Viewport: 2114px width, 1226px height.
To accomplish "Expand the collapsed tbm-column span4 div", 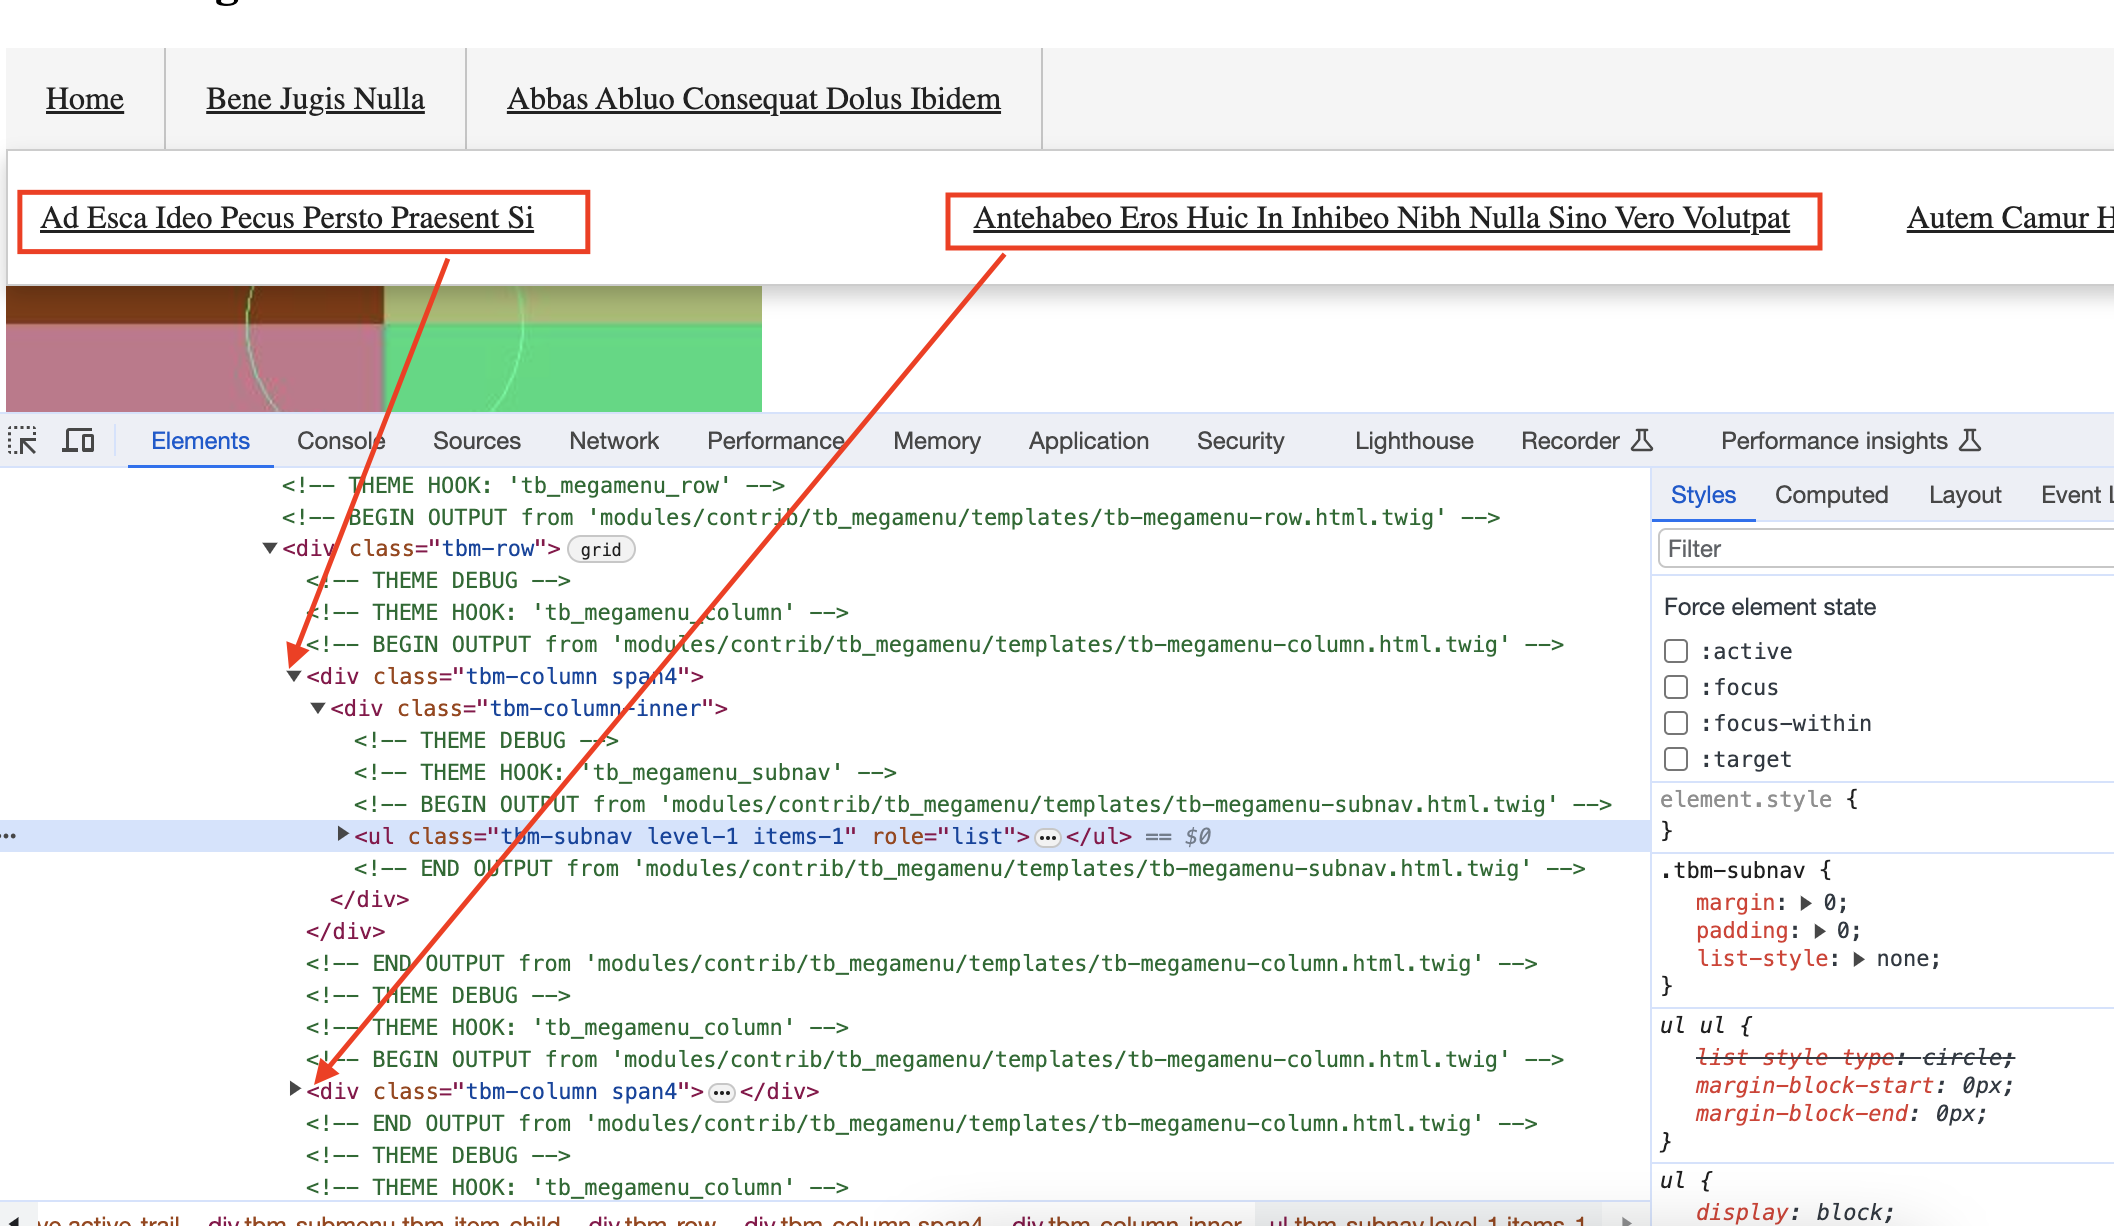I will (293, 1091).
